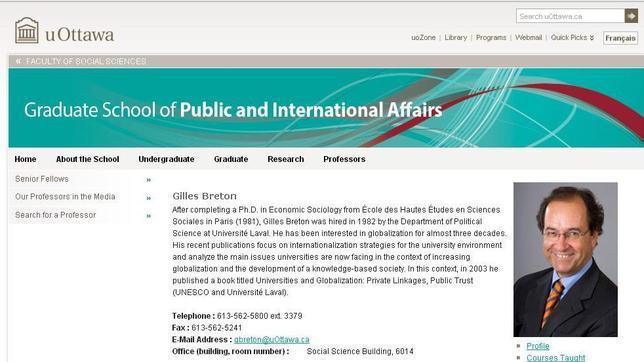Click the Gilles Breton heading

205,196
